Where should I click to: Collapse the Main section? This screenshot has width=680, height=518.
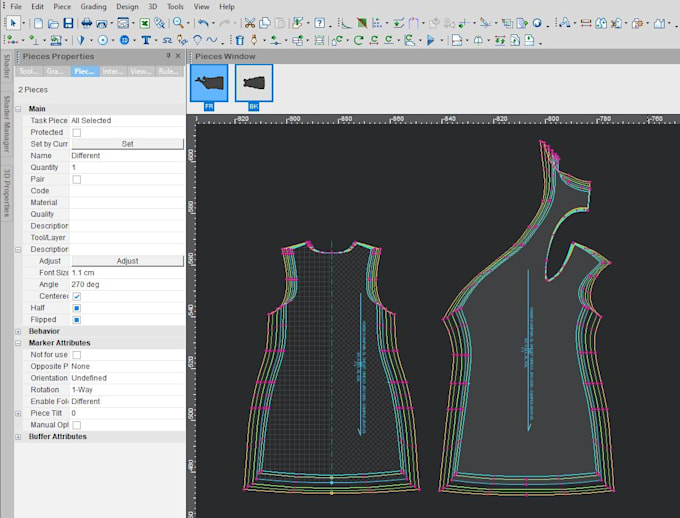click(x=18, y=109)
